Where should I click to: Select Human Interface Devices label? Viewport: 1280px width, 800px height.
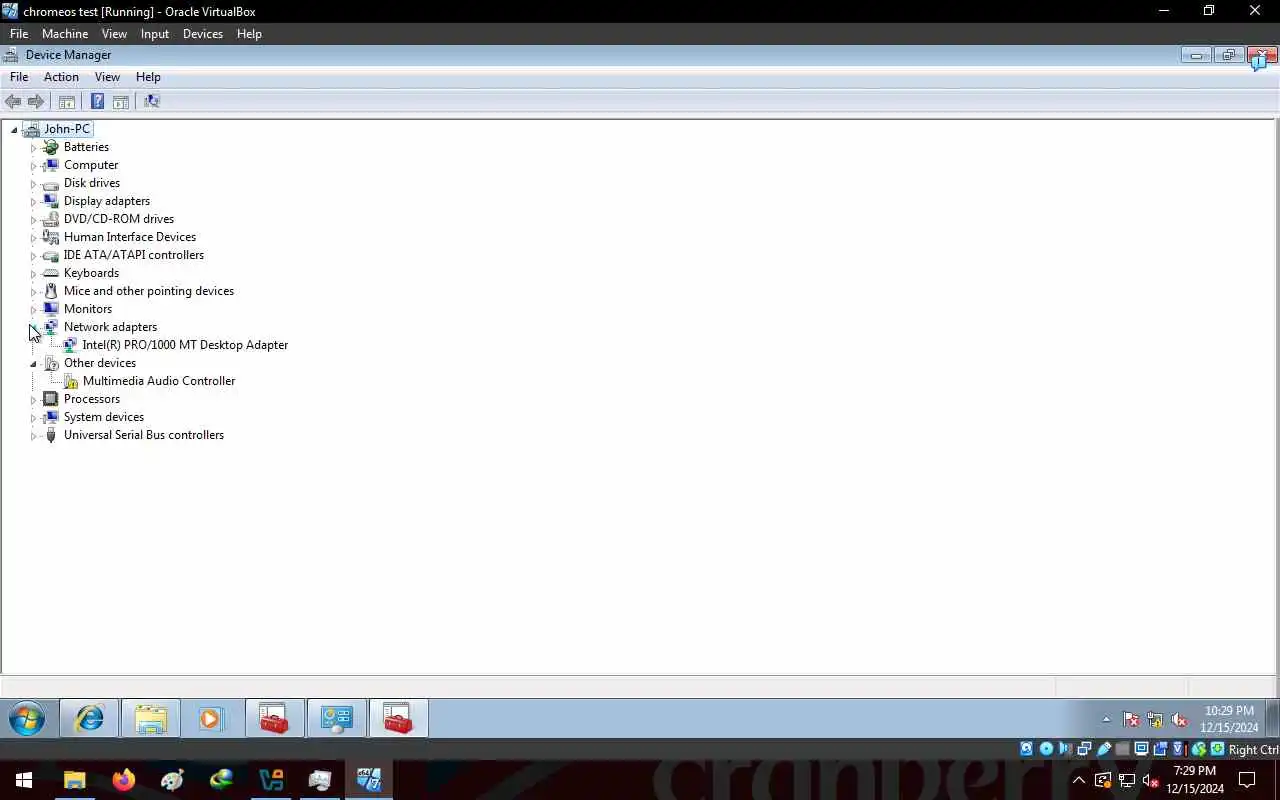click(130, 237)
